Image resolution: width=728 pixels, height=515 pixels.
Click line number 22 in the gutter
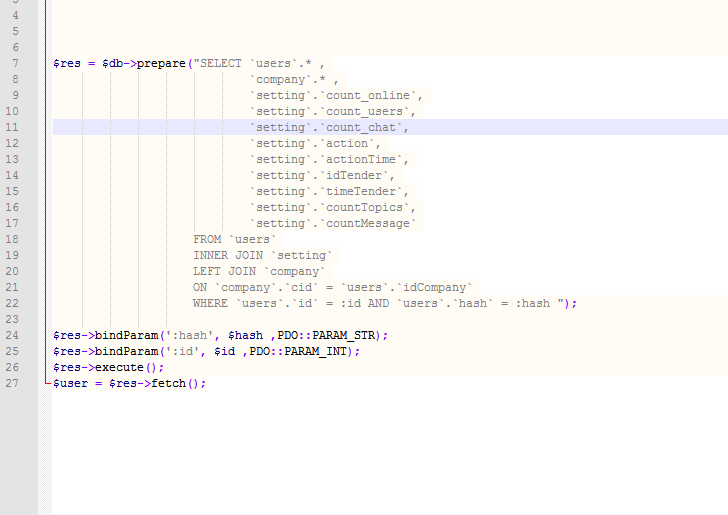click(x=13, y=304)
